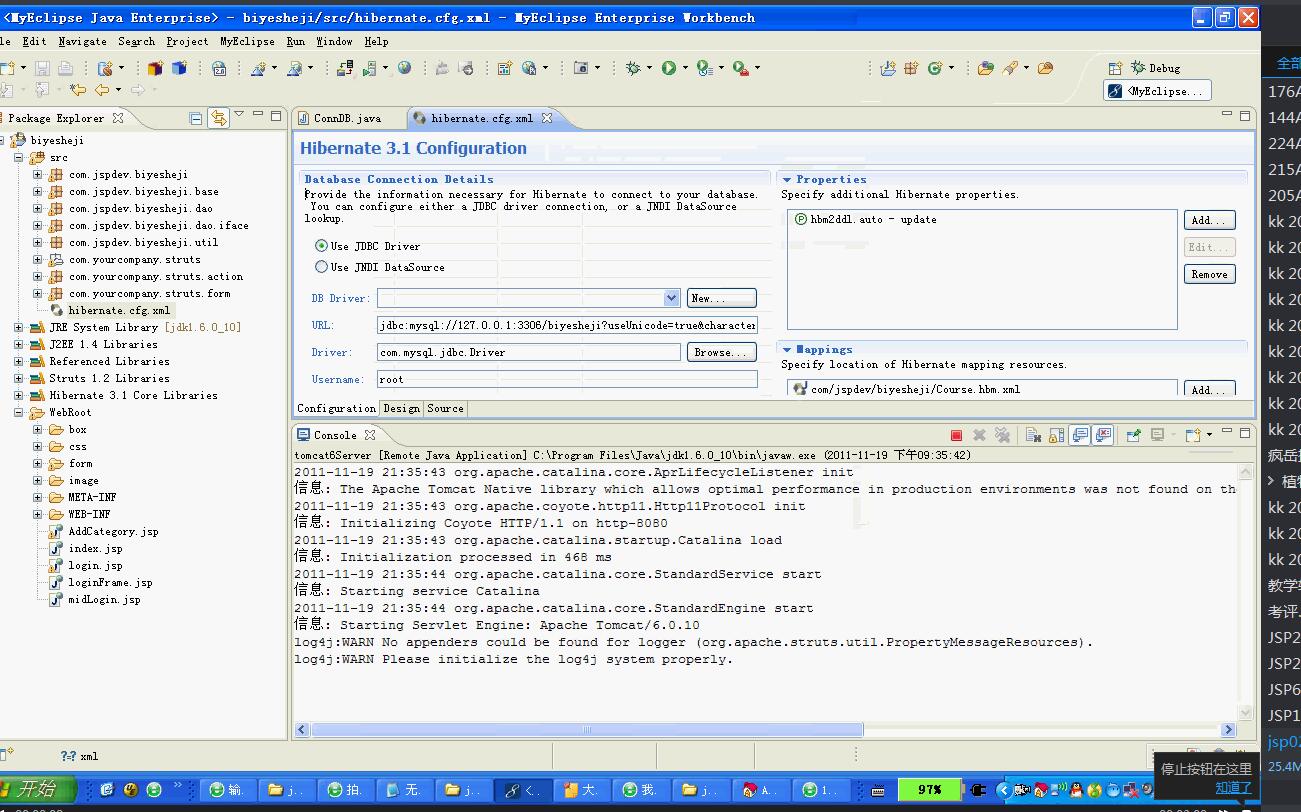The width and height of the screenshot is (1301, 812).
Task: Click the MyEclipse perspective button
Action: click(x=1157, y=91)
